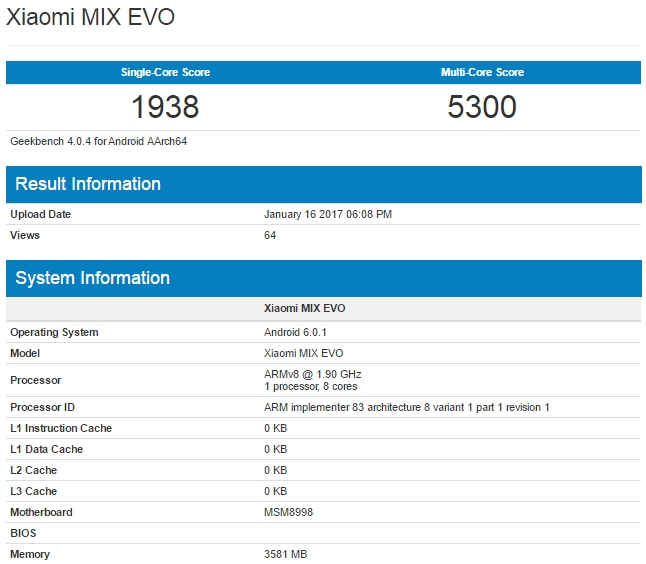Select the ARM implementer 83 architecture value
The image size is (646, 564).
407,407
